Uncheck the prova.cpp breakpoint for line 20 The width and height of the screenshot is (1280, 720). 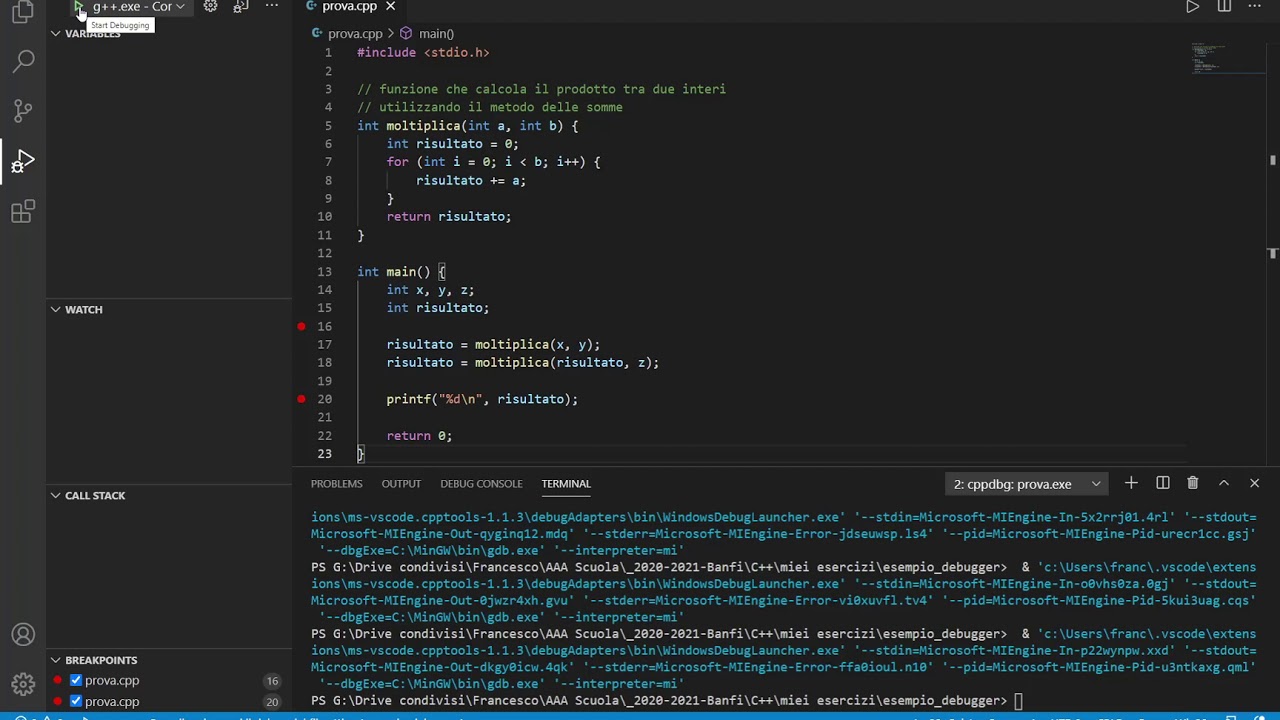76,701
